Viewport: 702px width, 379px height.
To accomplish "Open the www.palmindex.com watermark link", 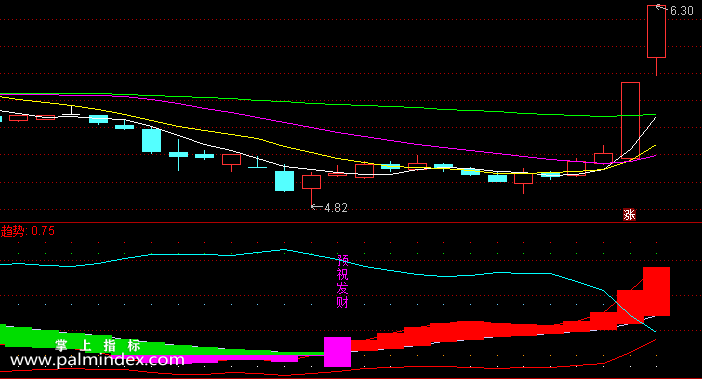I will [97, 360].
